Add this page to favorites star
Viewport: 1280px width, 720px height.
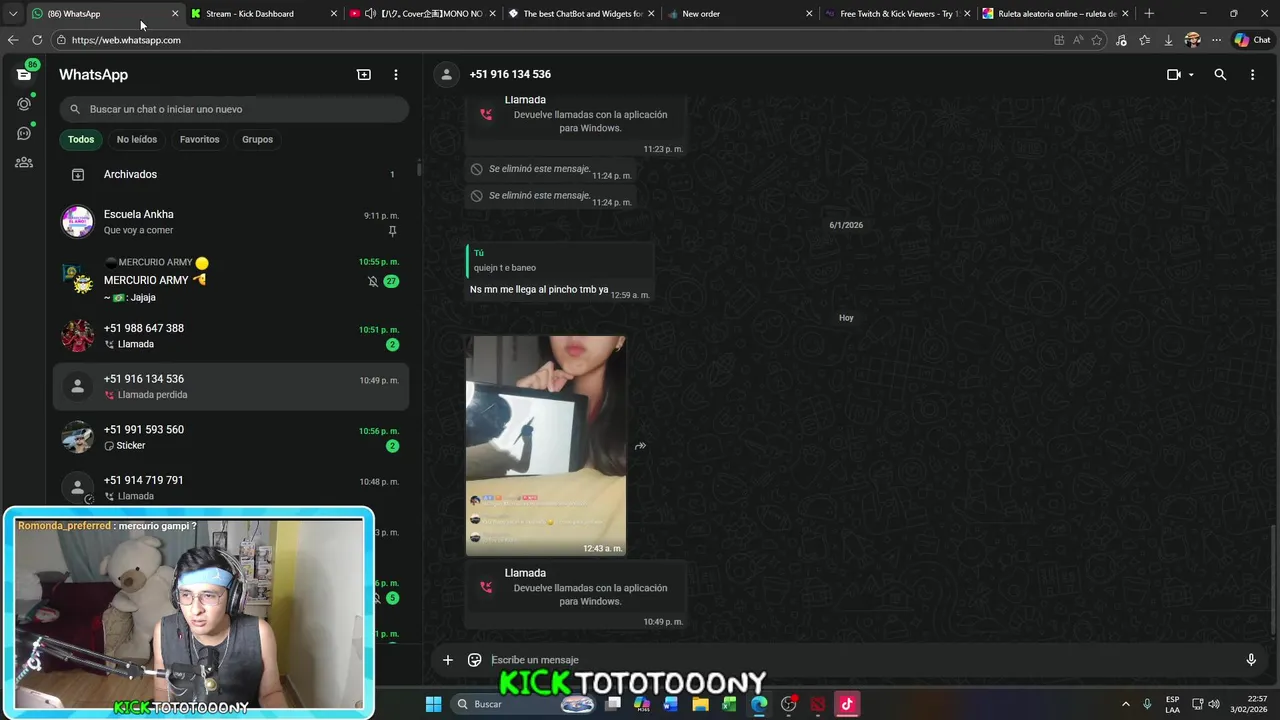coord(1097,40)
